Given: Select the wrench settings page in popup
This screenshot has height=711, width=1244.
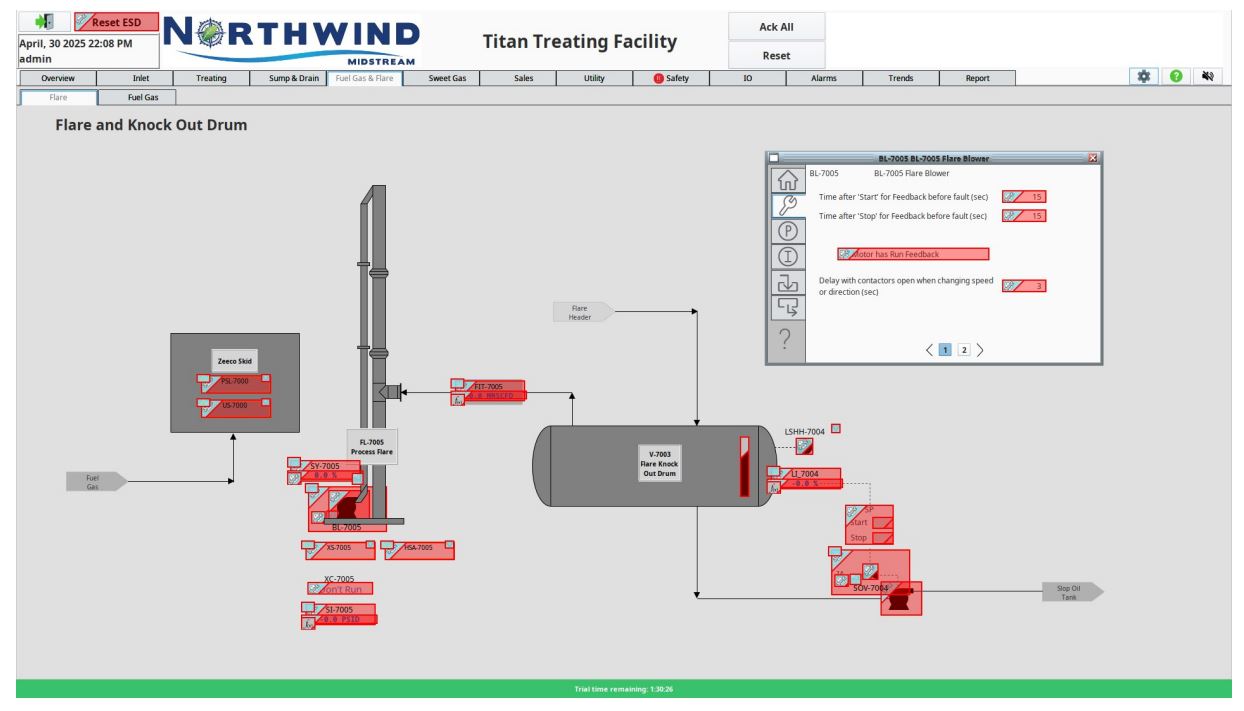Looking at the screenshot, I should pos(786,206).
